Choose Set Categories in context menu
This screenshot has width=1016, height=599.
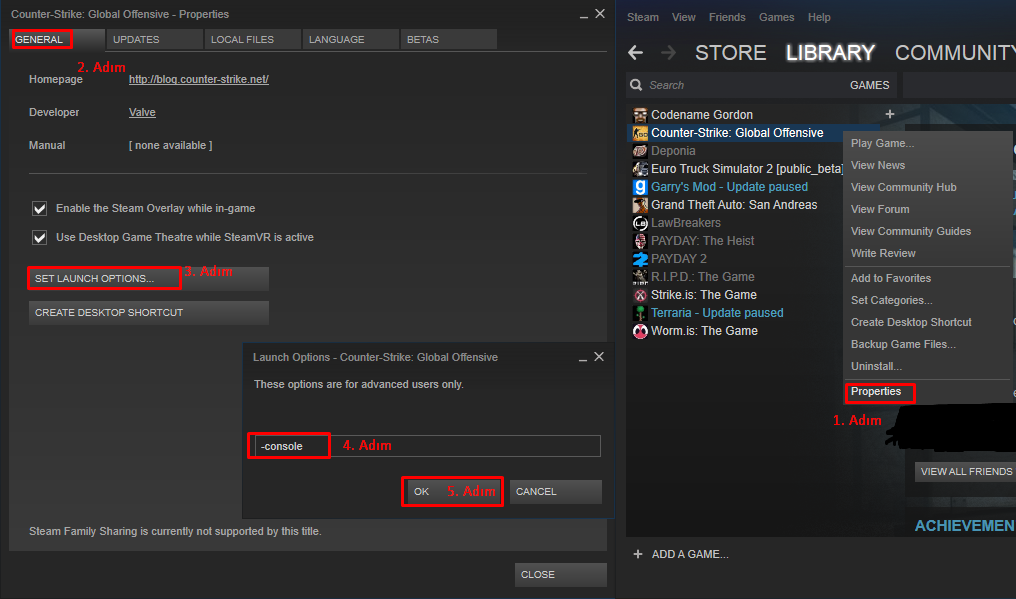[x=927, y=300]
